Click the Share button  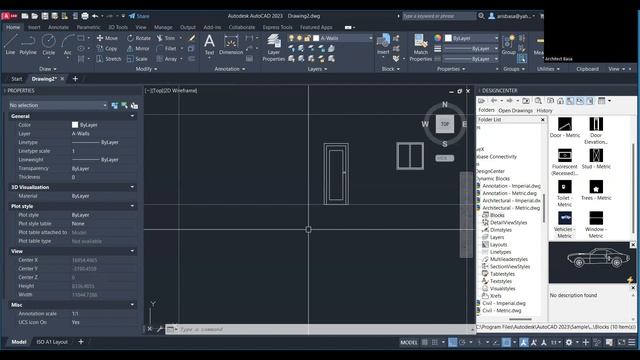[139, 16]
